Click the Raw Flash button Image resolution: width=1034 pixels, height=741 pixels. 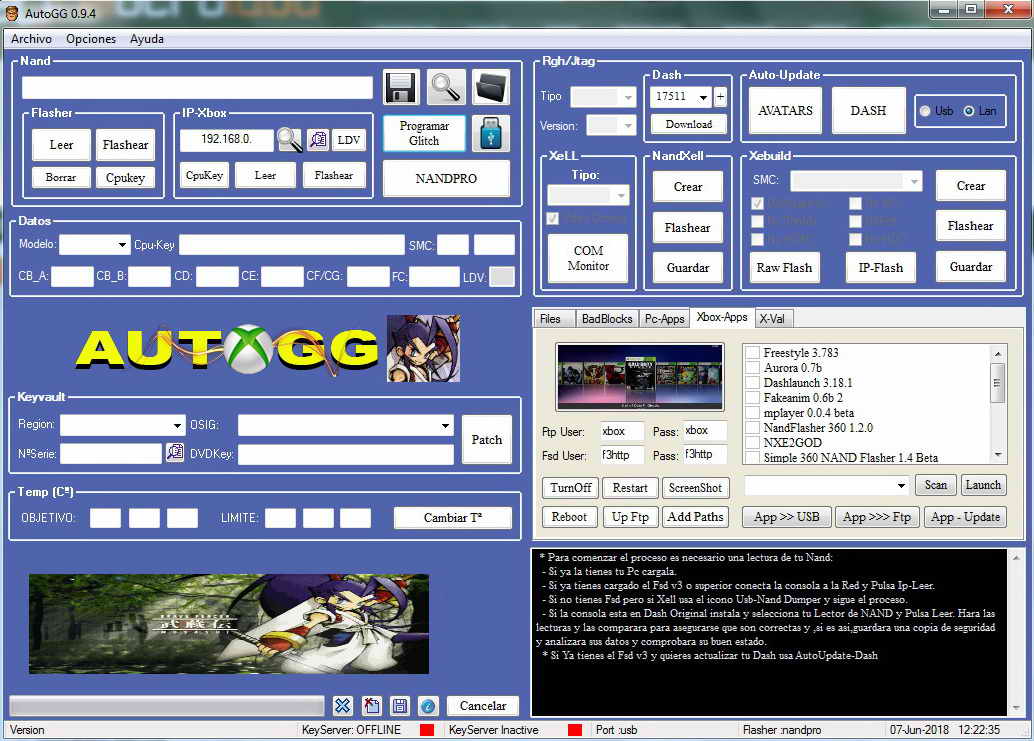[784, 268]
